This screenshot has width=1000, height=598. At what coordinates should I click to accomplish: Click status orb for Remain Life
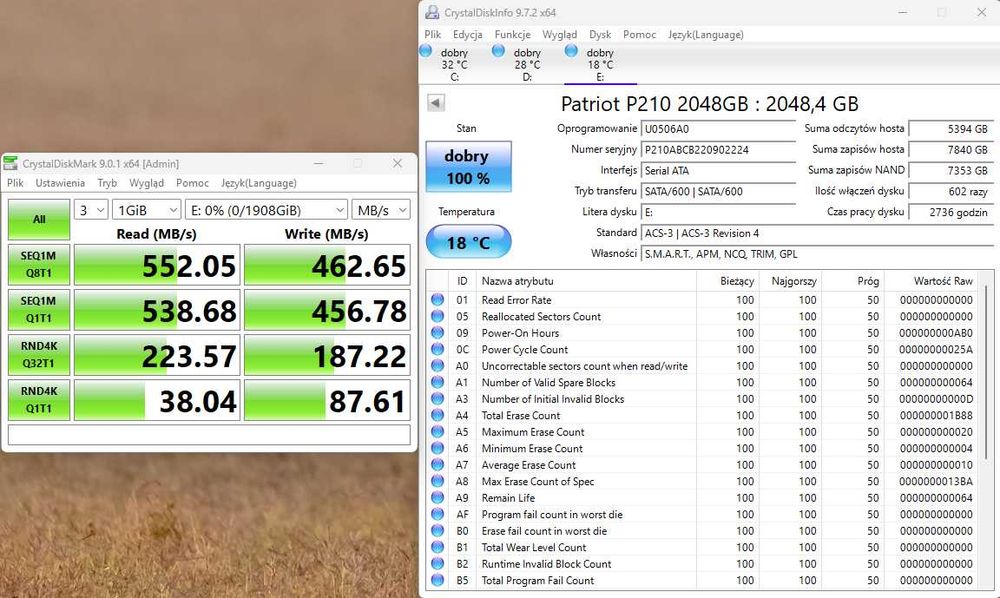(438, 498)
